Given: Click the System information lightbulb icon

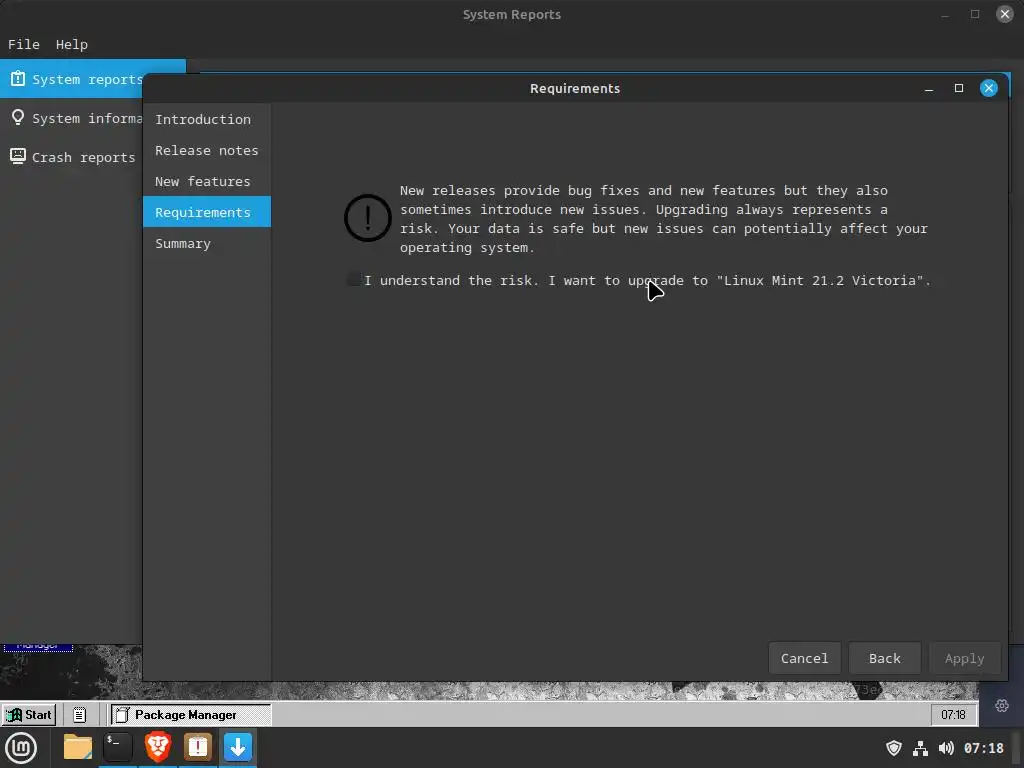Looking at the screenshot, I should click(x=18, y=118).
